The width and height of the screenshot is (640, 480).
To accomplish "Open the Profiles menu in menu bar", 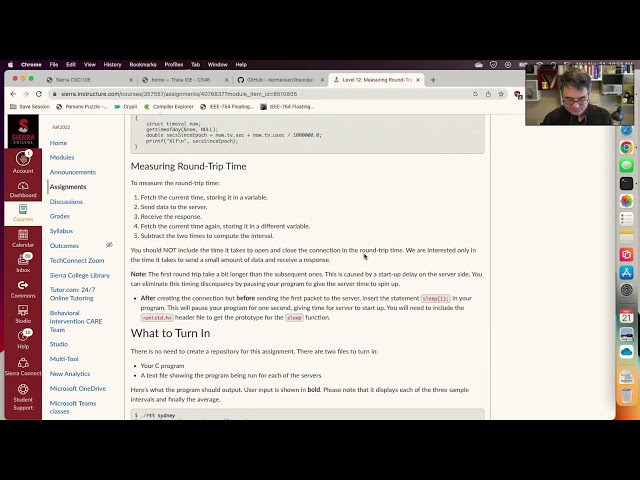I will [173, 64].
